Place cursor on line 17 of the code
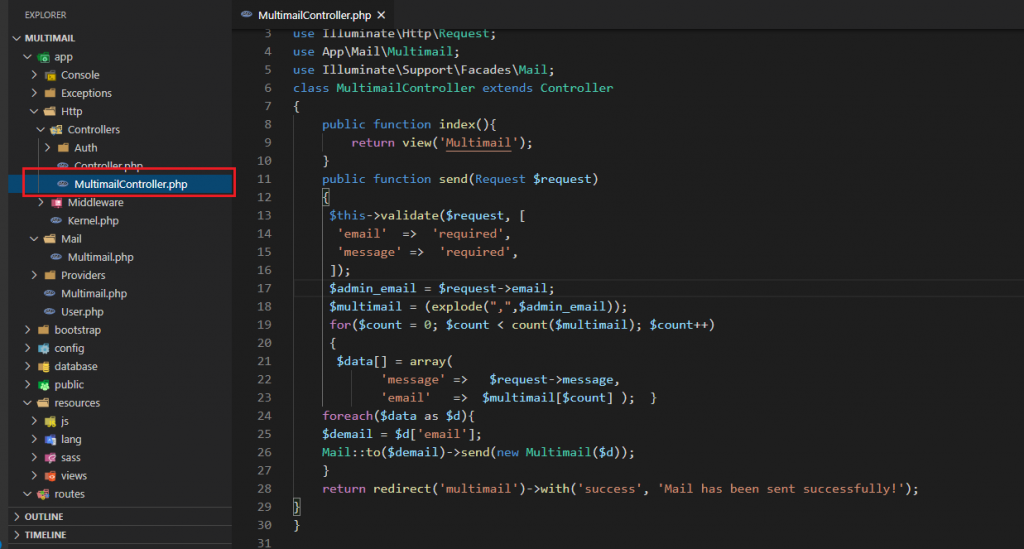Viewport: 1024px width, 549px height. (600, 288)
